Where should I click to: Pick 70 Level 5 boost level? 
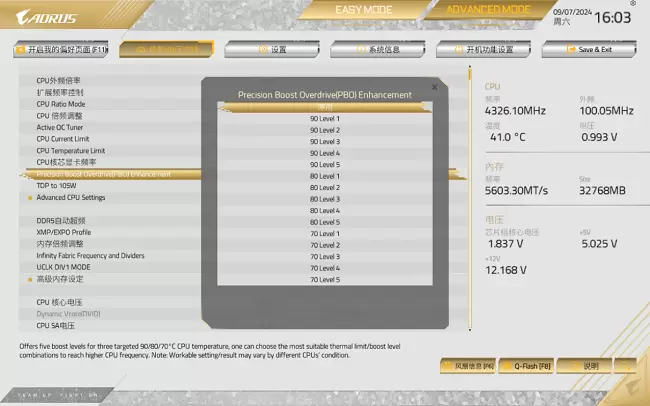pyautogui.click(x=325, y=280)
